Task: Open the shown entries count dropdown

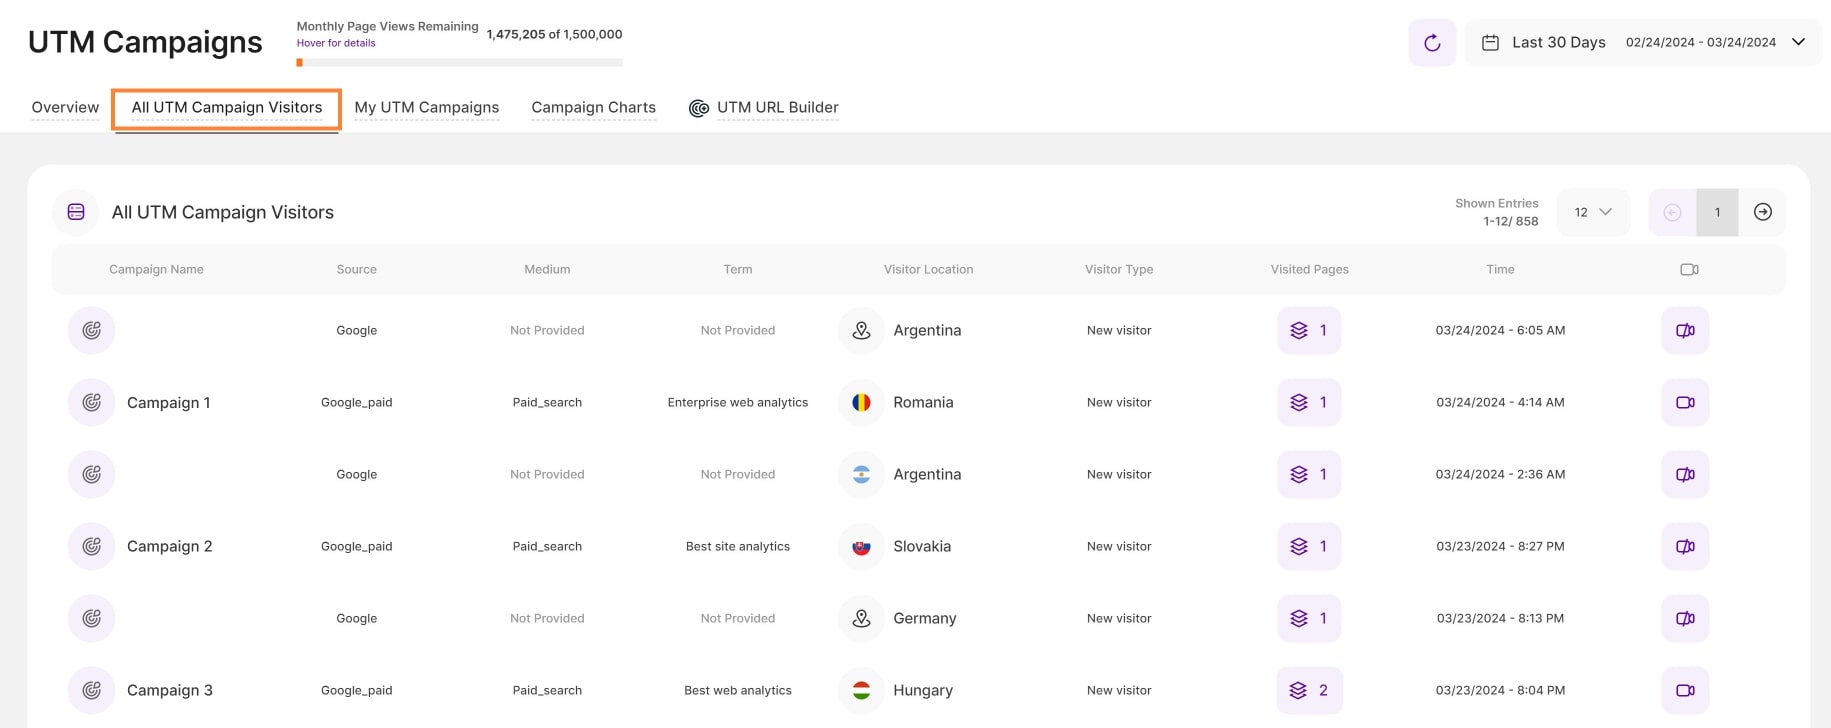Action: click(1592, 212)
